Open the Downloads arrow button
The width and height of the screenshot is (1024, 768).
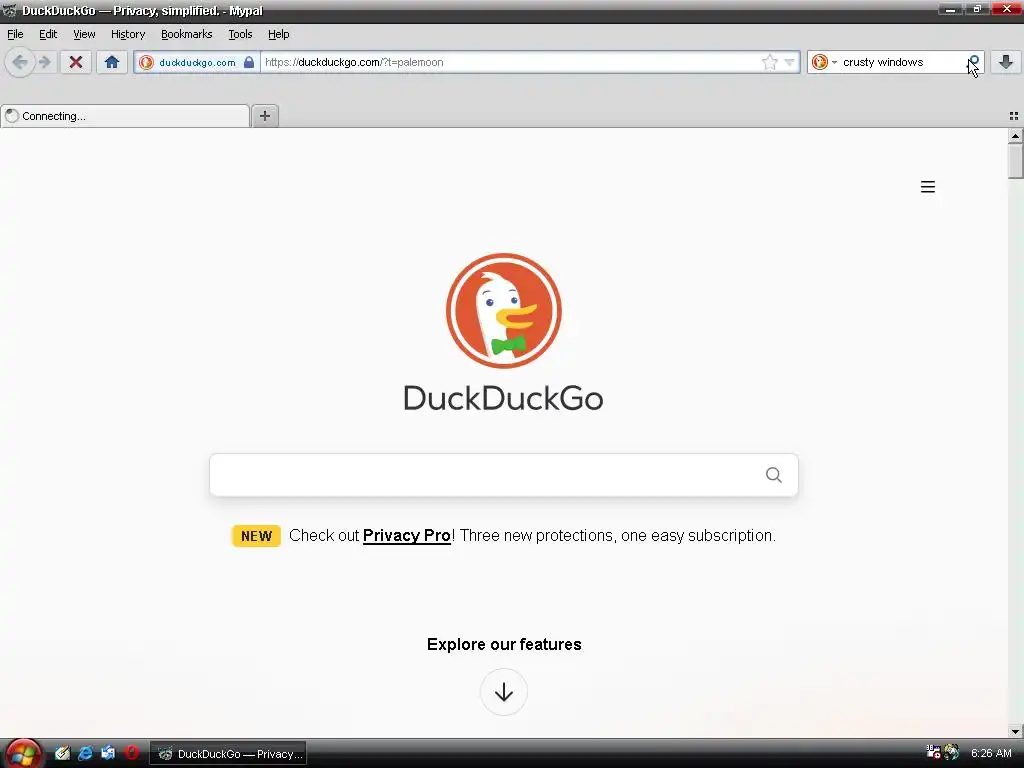pyautogui.click(x=1006, y=63)
